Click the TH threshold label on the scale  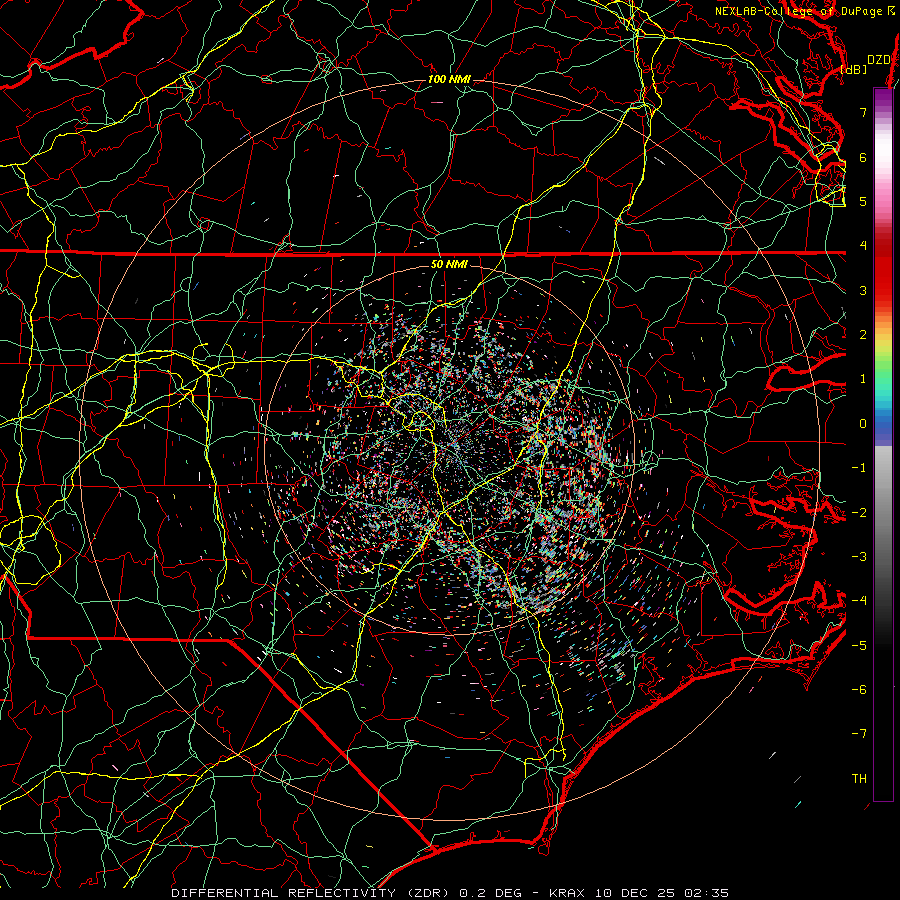click(x=859, y=779)
